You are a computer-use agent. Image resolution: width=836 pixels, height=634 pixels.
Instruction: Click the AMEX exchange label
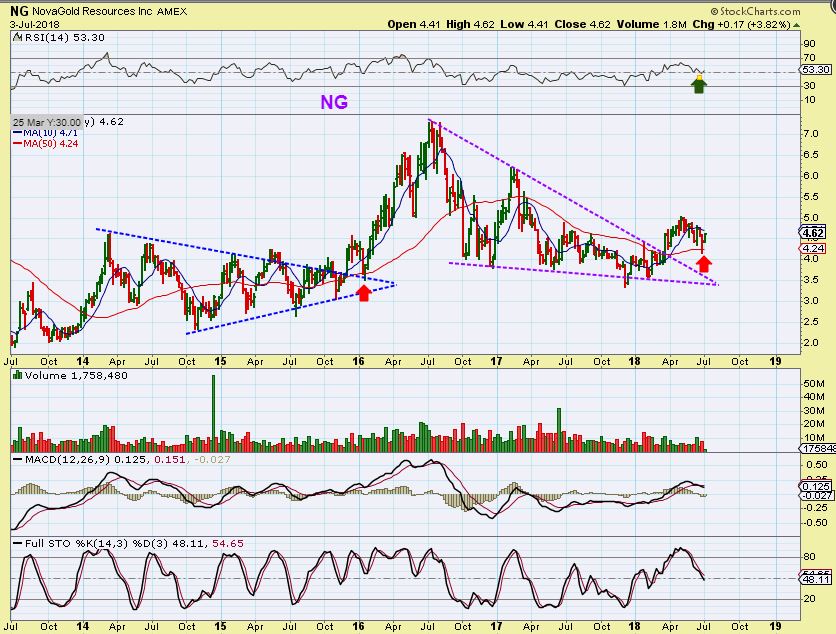(x=172, y=11)
